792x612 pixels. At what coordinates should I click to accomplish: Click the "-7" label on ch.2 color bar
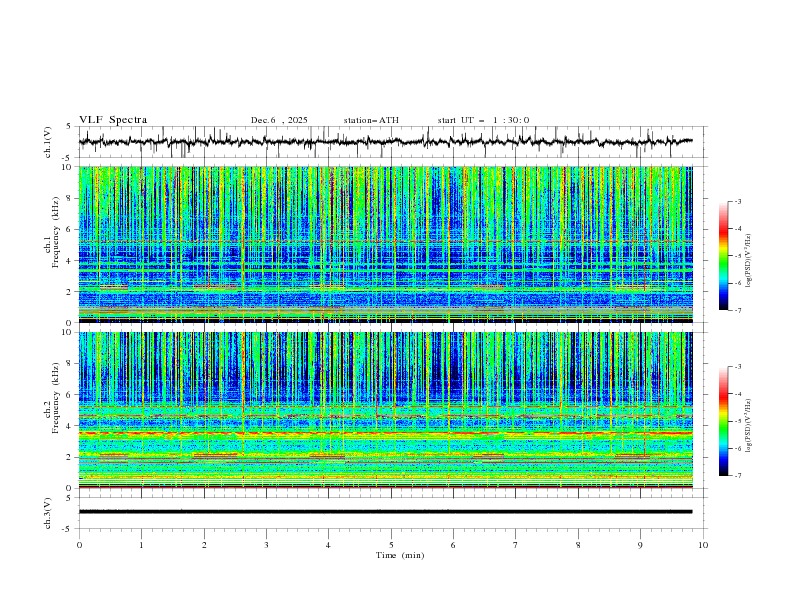click(x=738, y=476)
